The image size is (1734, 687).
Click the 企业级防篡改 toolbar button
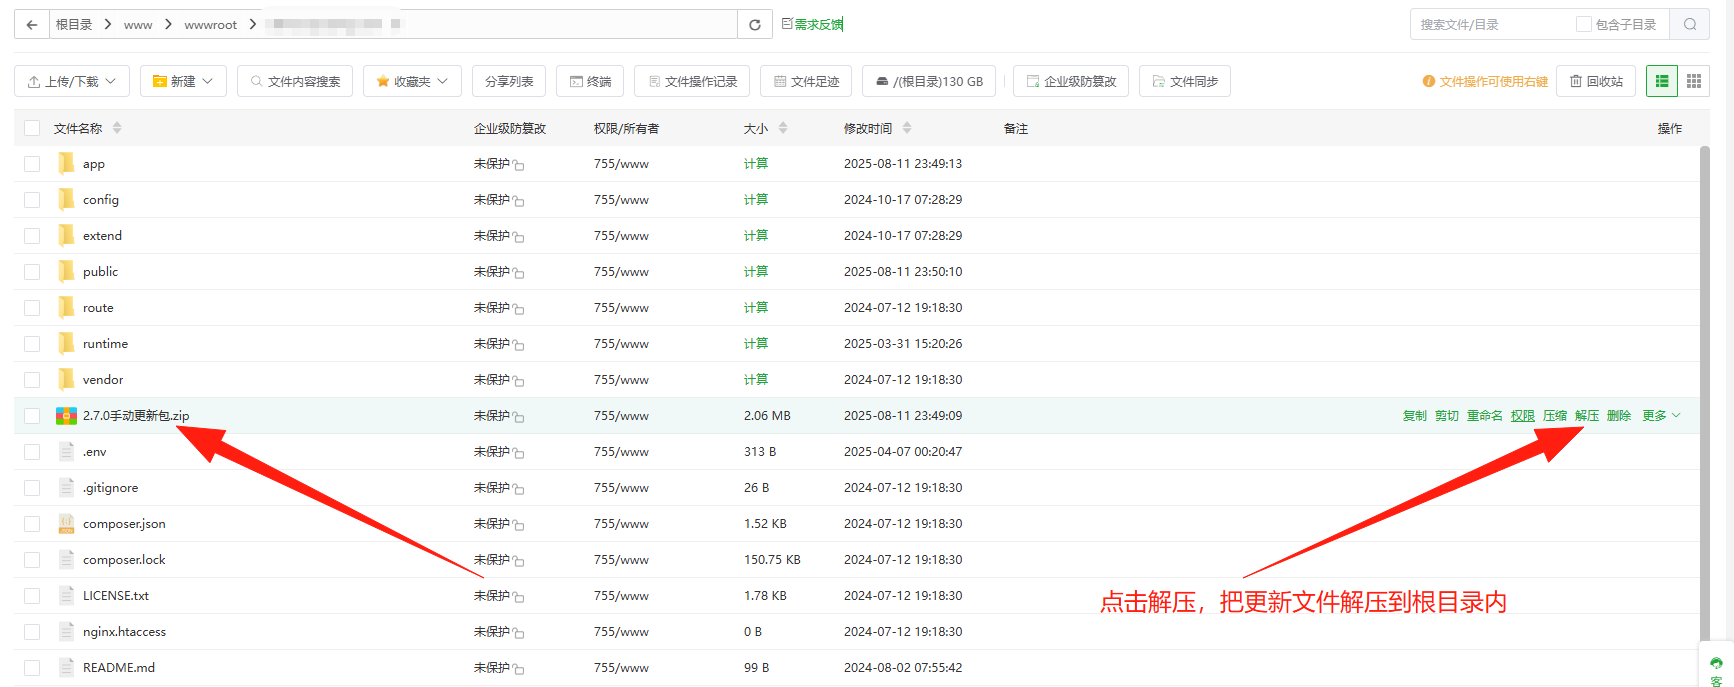click(x=1071, y=81)
